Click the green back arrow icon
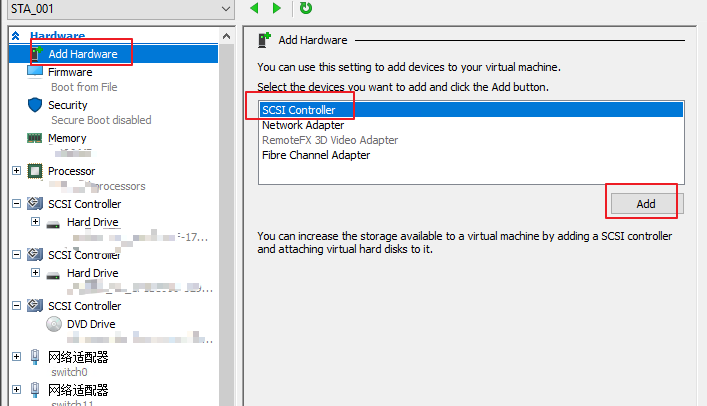The width and height of the screenshot is (707, 406). pos(254,8)
